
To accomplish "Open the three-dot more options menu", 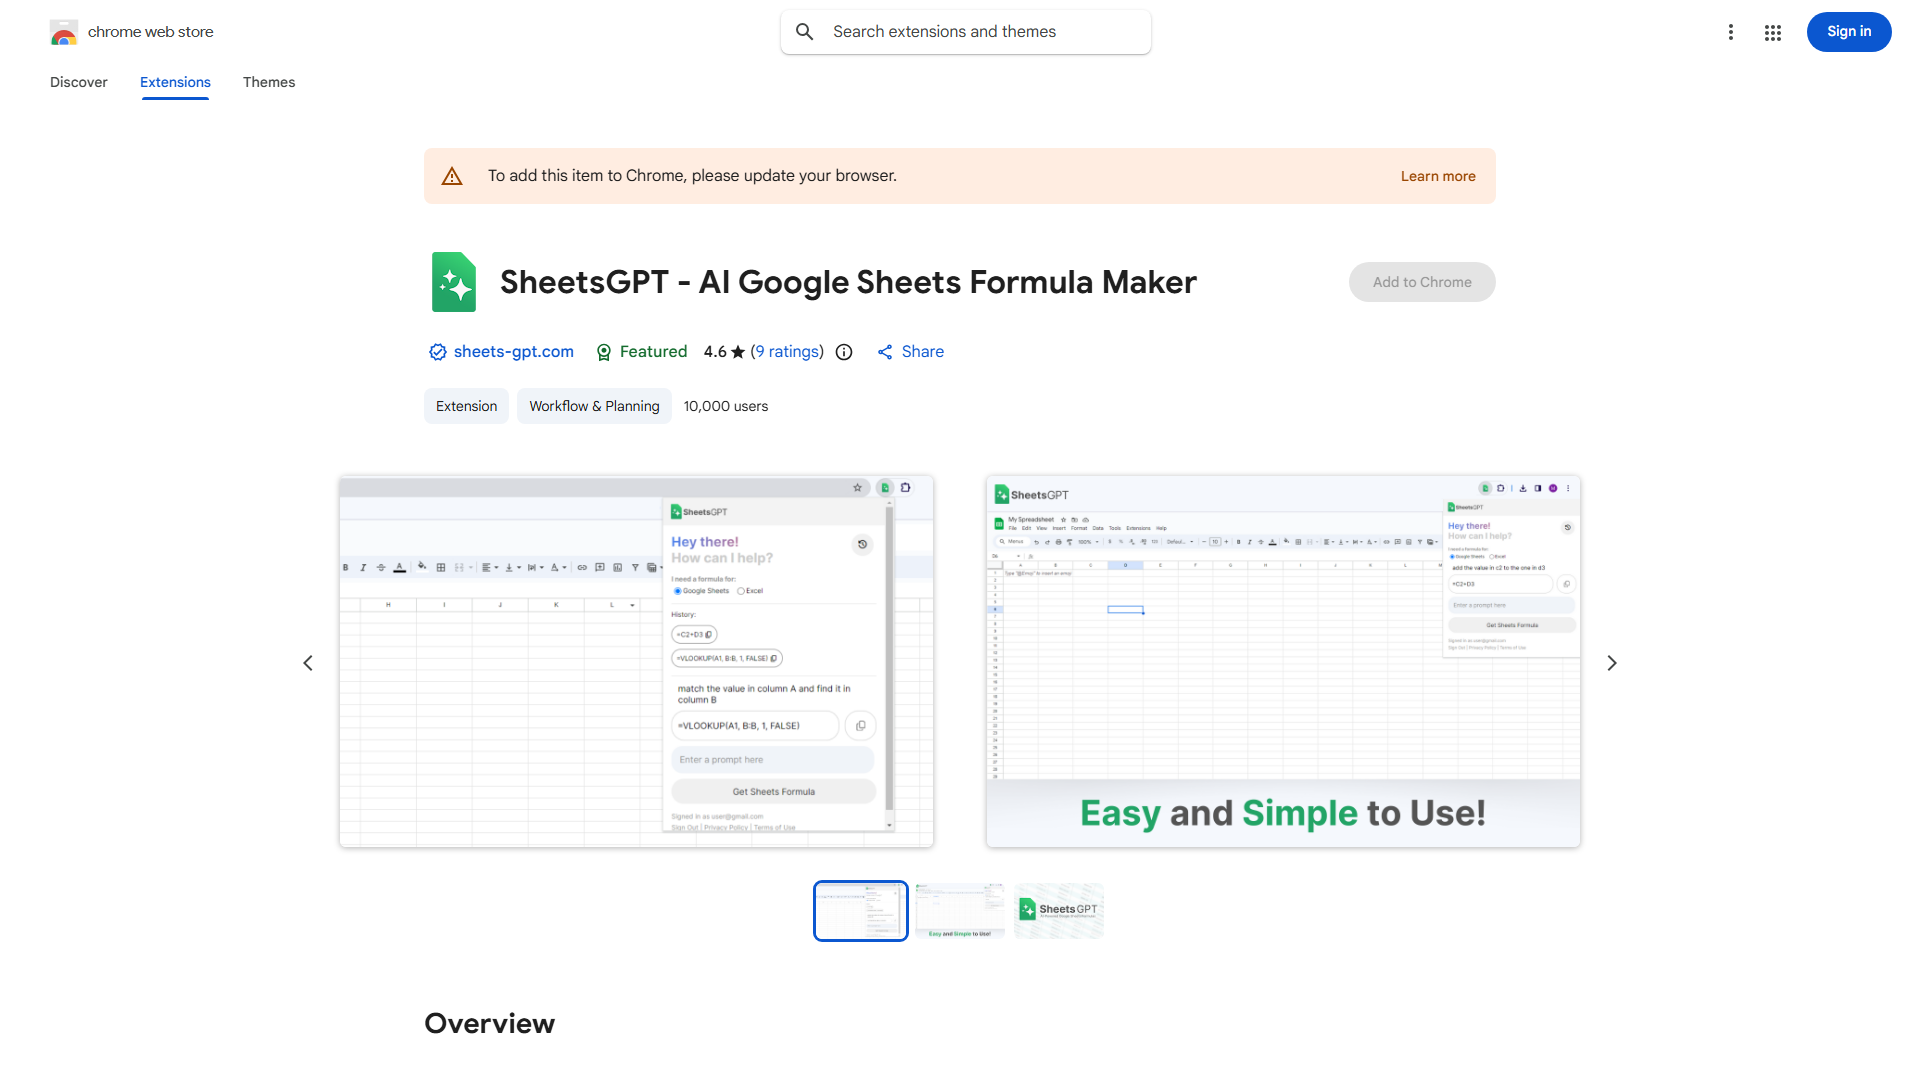I will [1730, 32].
